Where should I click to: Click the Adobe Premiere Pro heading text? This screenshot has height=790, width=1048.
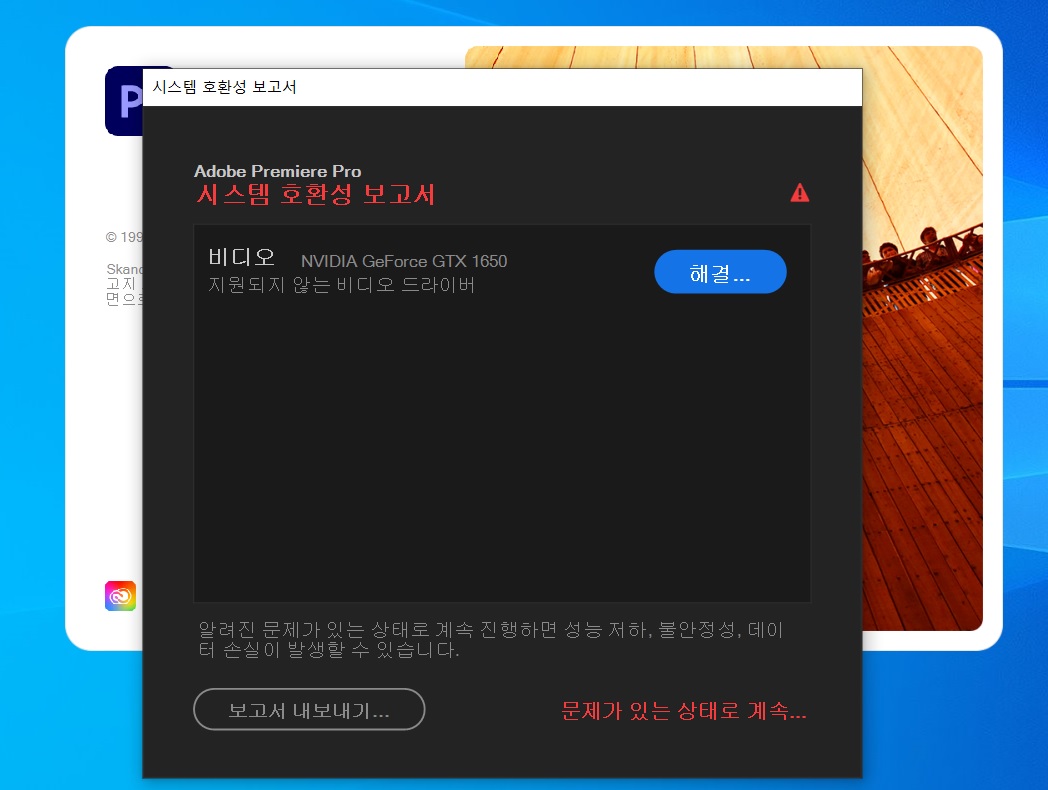click(277, 171)
